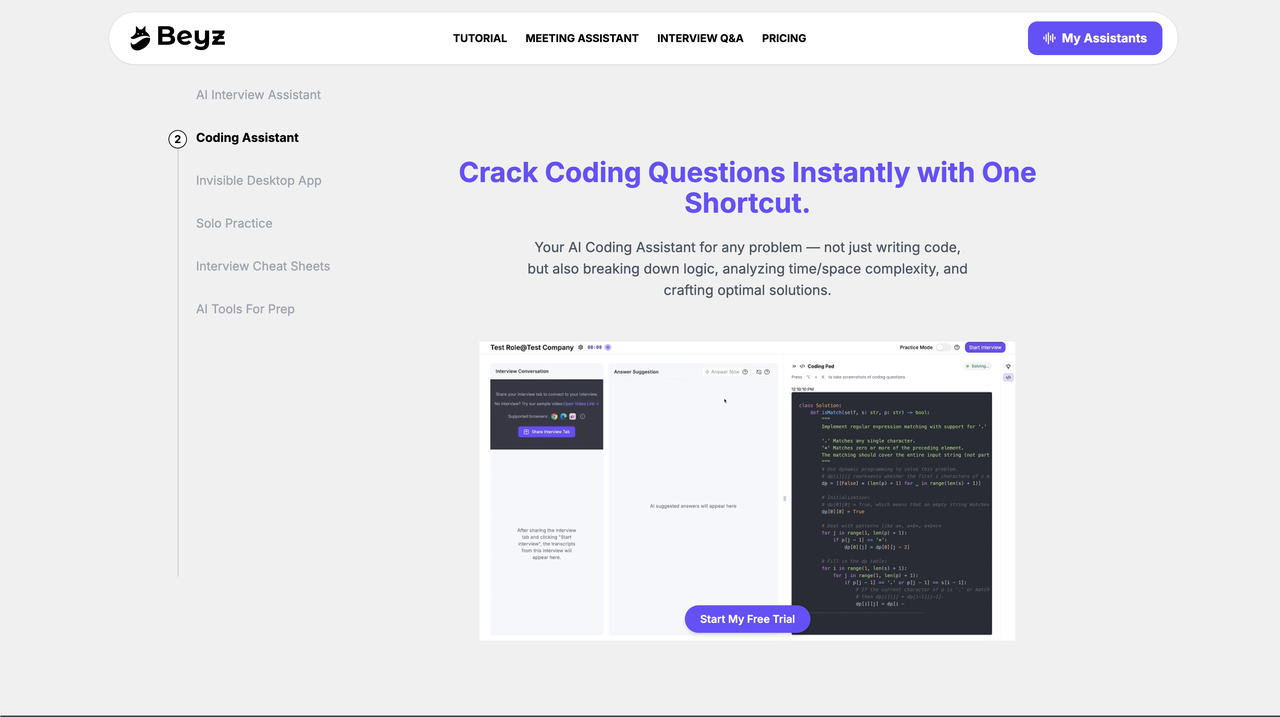1280x717 pixels.
Task: Open the Tutorial menu item
Action: coord(480,38)
